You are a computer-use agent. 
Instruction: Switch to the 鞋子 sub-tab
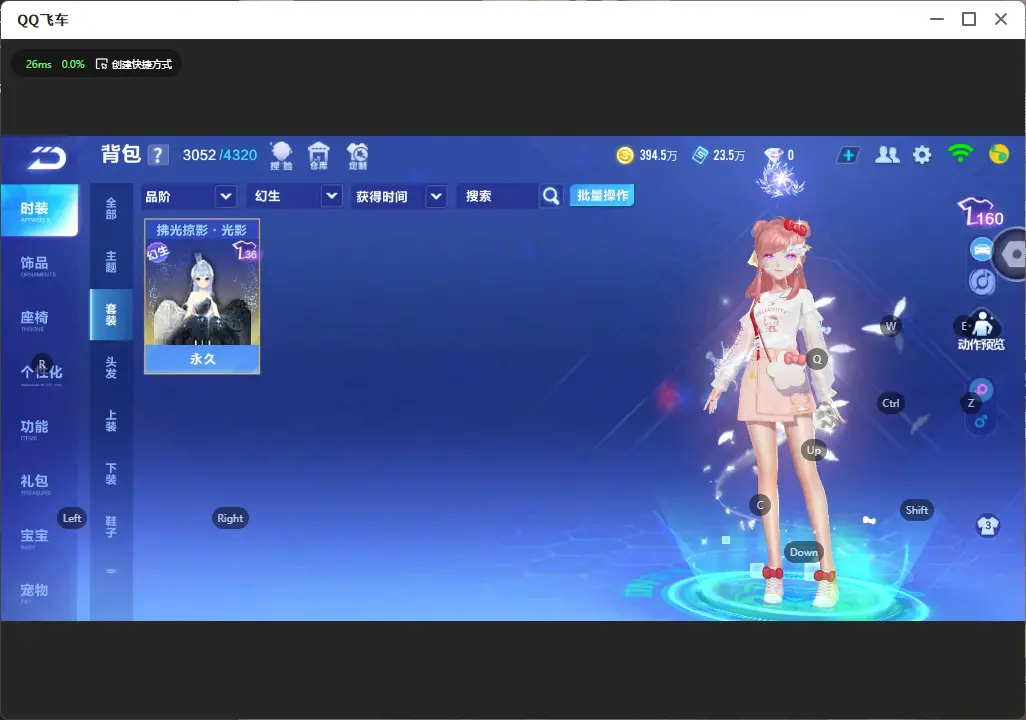[111, 527]
